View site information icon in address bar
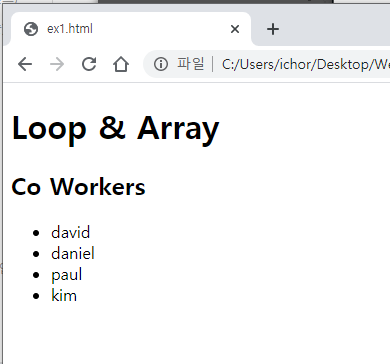The image size is (390, 364). tap(161, 64)
